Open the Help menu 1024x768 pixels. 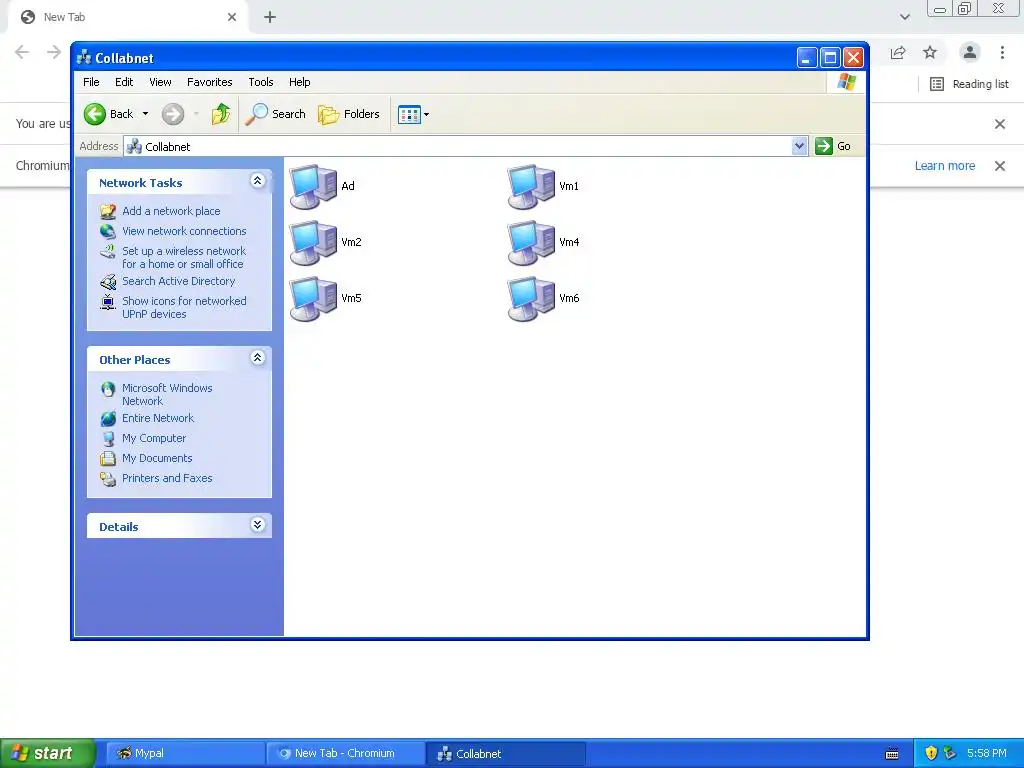(x=300, y=82)
